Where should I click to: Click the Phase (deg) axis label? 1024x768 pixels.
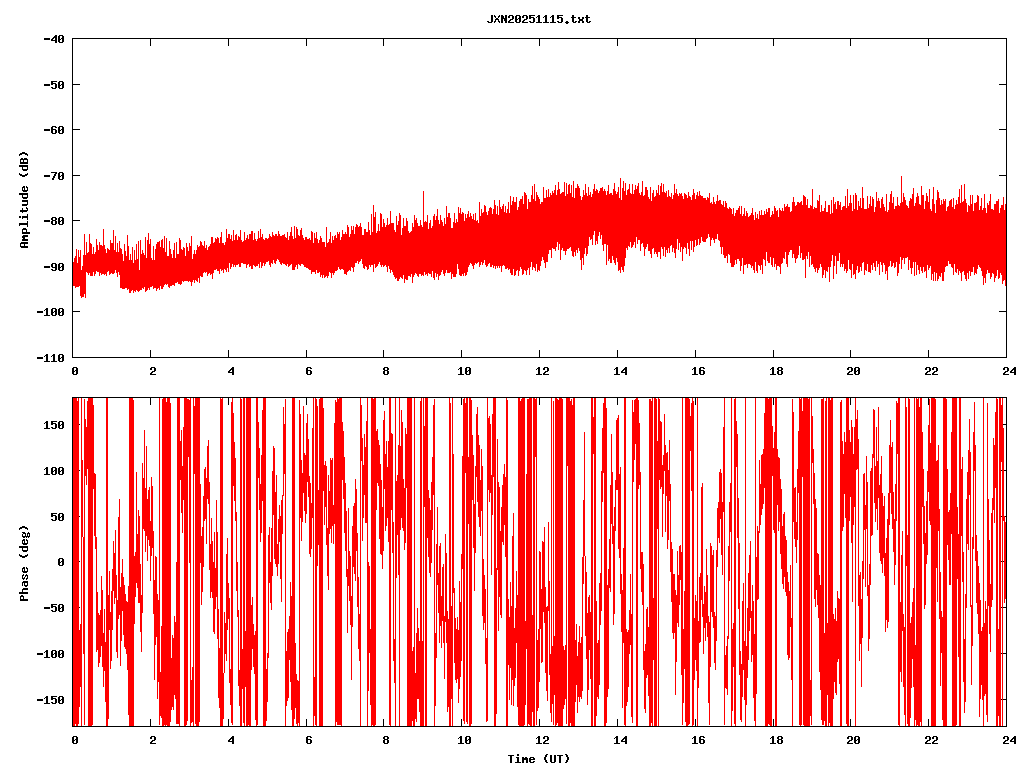pos(24,562)
